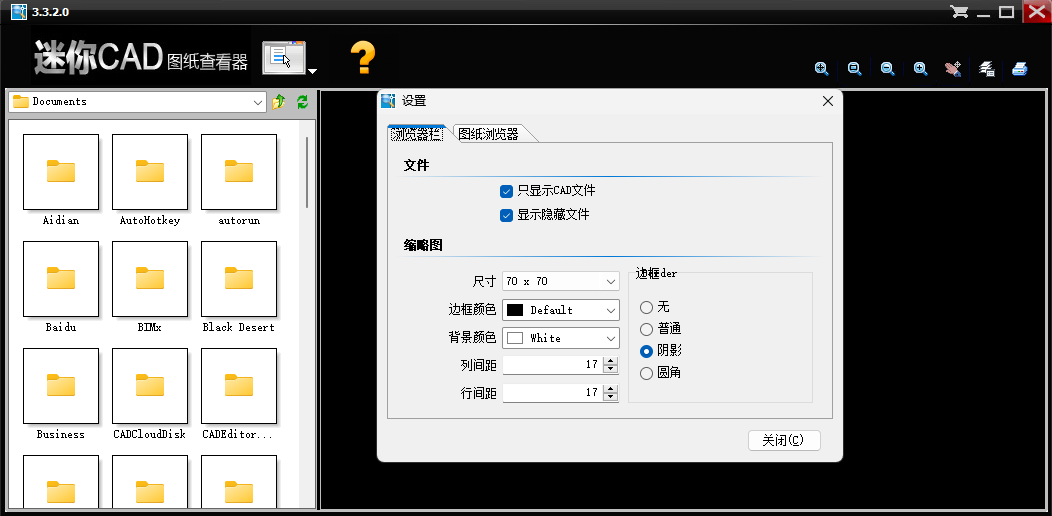Viewport: 1052px width, 516px height.
Task: Decrease 列间距 with down arrow
Action: click(x=610, y=369)
